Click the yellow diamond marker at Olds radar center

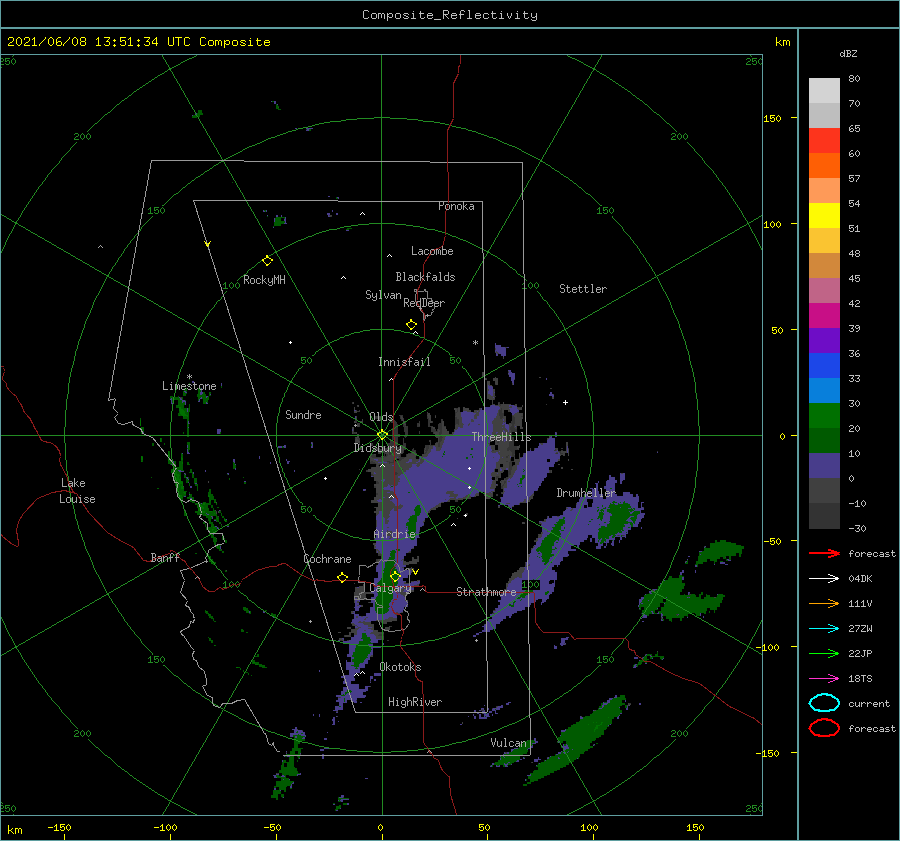(x=382, y=435)
